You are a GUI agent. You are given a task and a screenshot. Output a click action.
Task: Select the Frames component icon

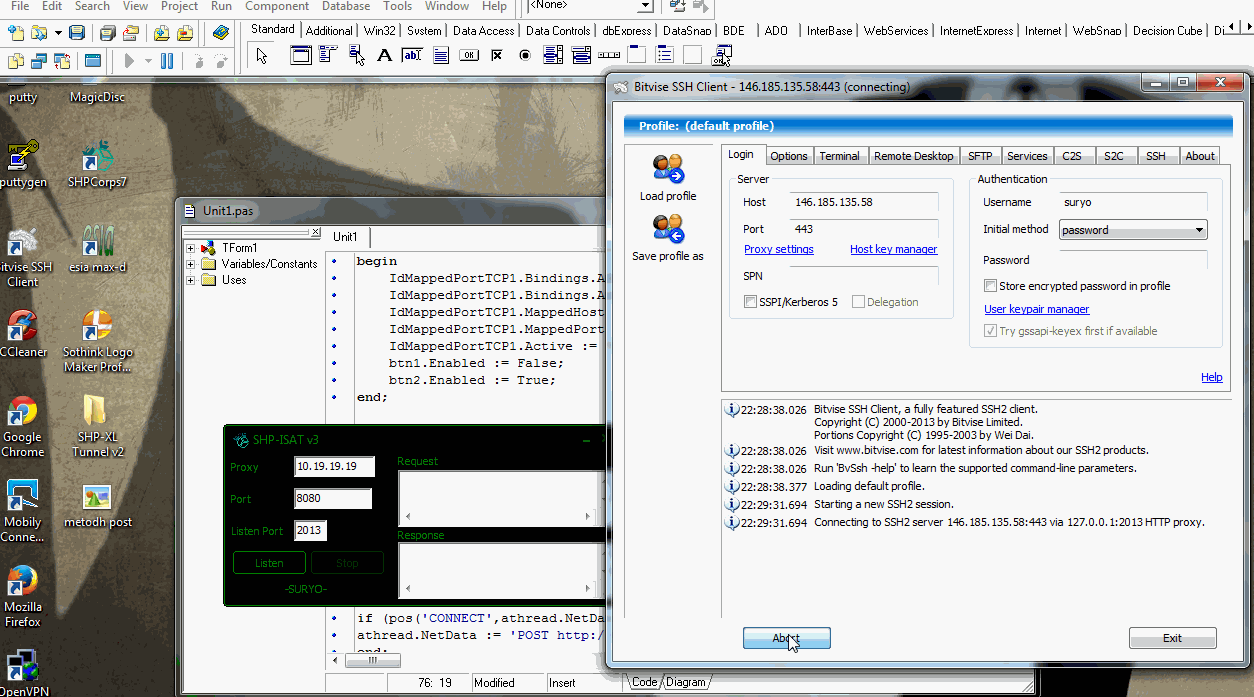click(x=300, y=55)
